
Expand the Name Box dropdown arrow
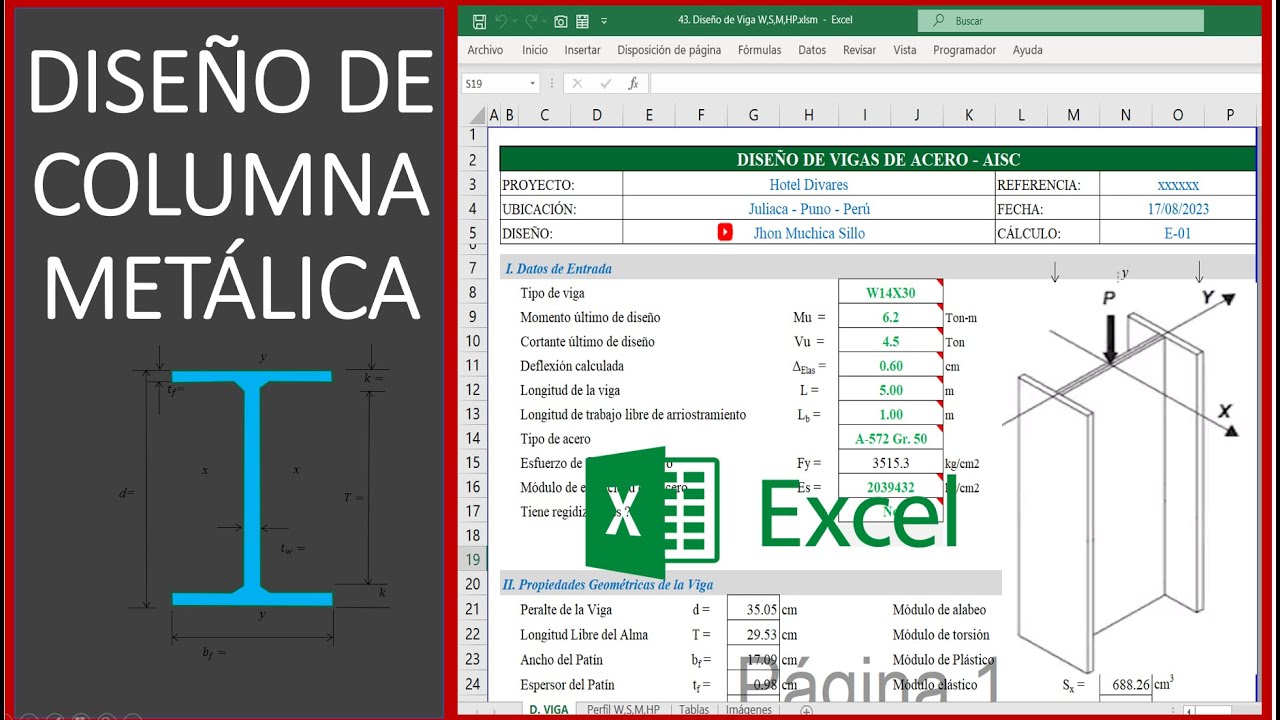(x=533, y=84)
